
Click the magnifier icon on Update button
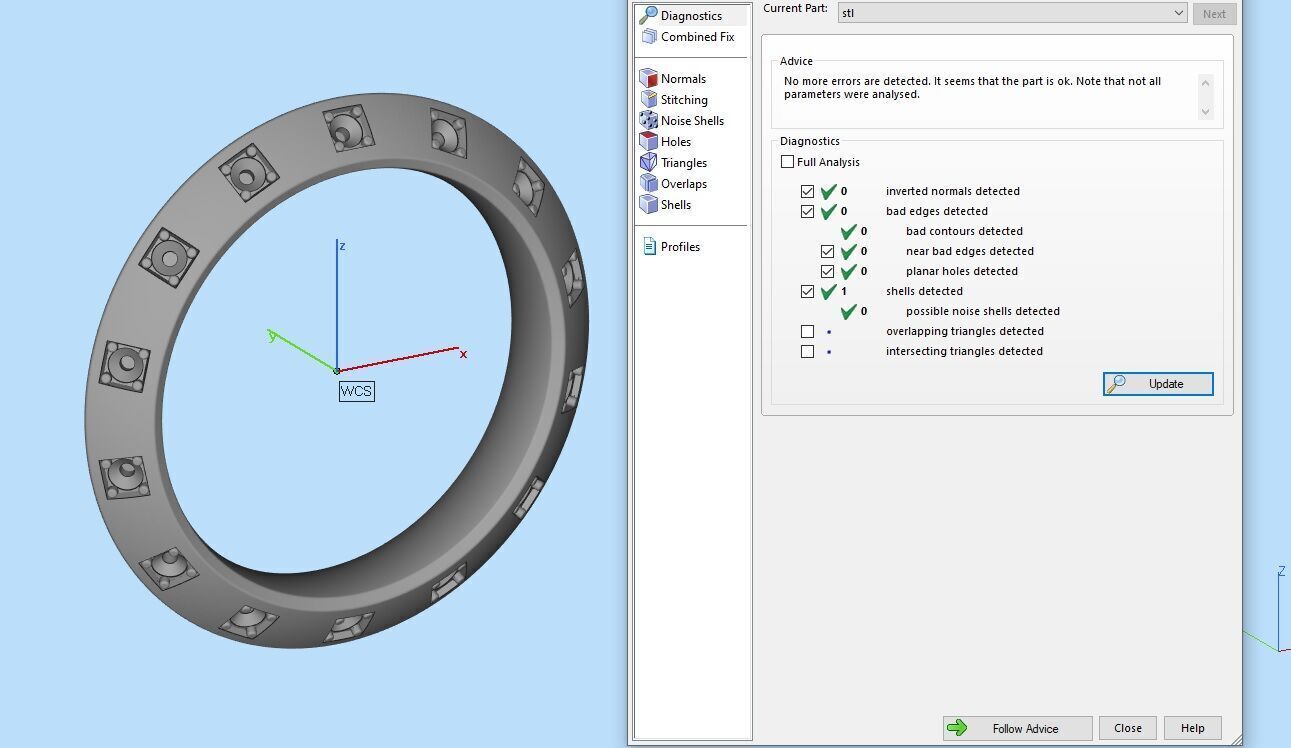point(1117,384)
